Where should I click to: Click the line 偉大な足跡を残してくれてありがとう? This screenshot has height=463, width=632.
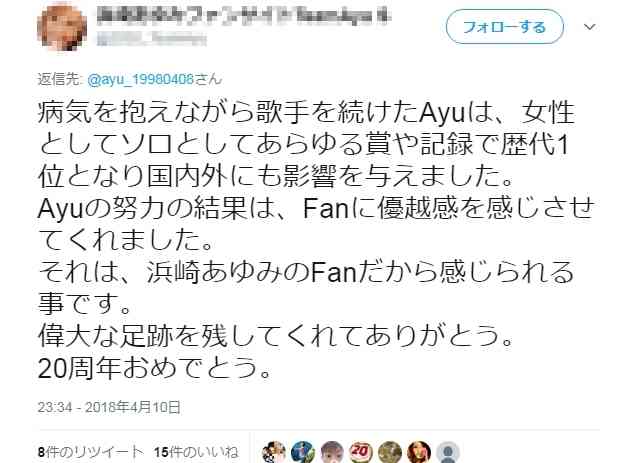pos(275,335)
